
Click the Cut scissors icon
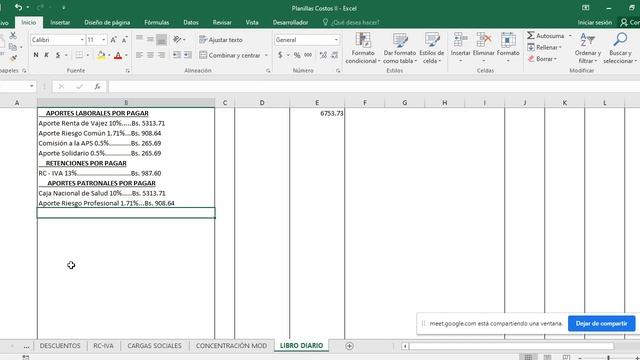13,36
